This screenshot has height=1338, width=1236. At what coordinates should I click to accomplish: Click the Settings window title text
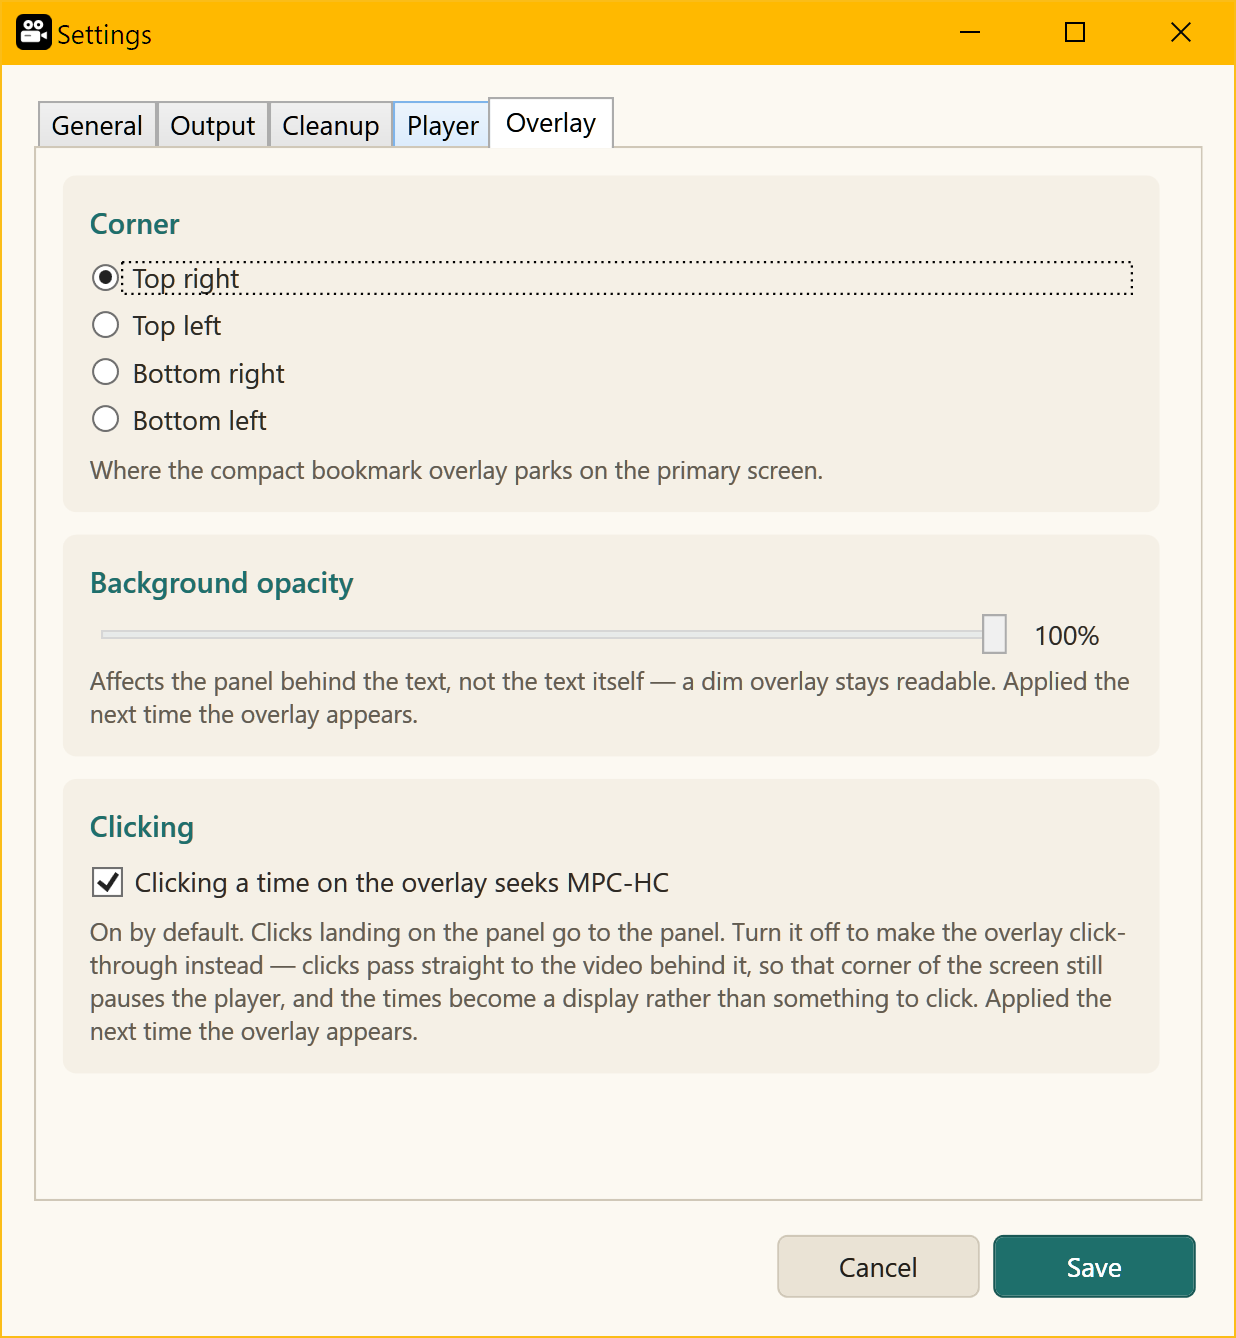[x=104, y=35]
